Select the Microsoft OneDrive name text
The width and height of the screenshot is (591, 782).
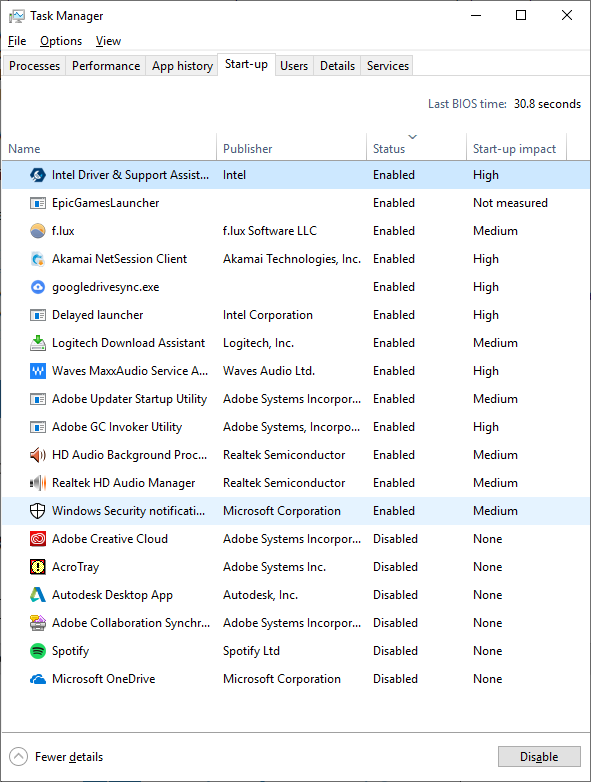[x=103, y=679]
